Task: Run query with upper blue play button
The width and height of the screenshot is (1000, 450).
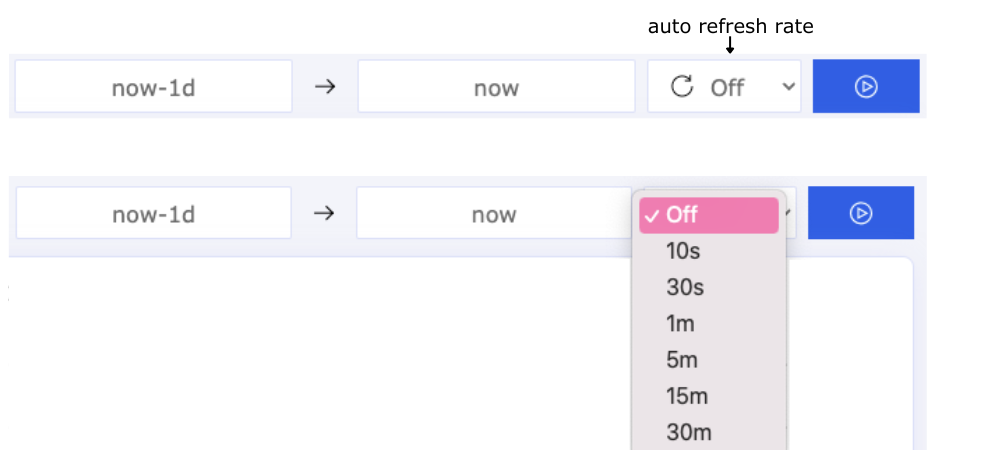Action: point(866,86)
